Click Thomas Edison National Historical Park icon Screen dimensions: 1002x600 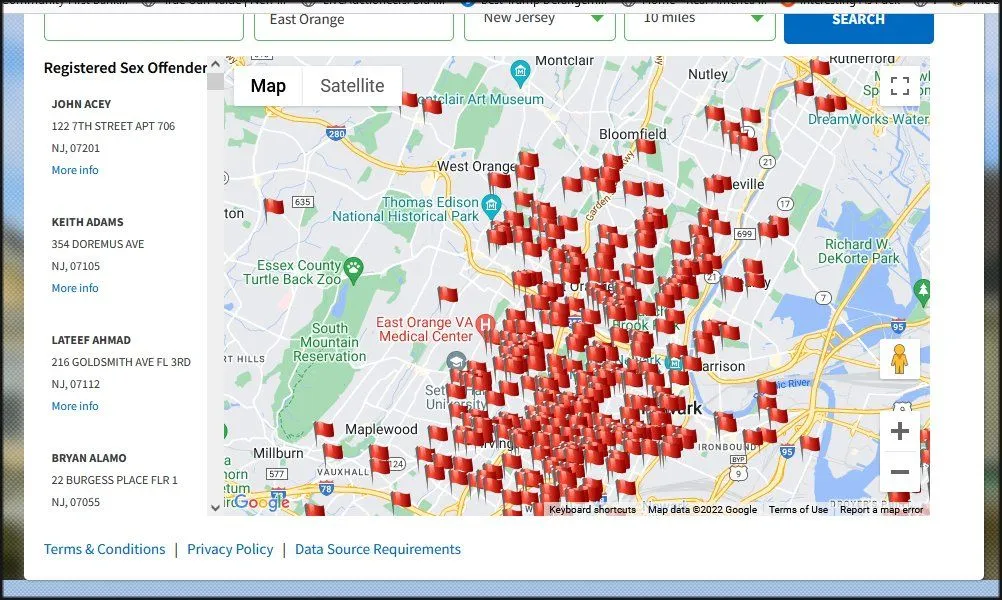[491, 207]
